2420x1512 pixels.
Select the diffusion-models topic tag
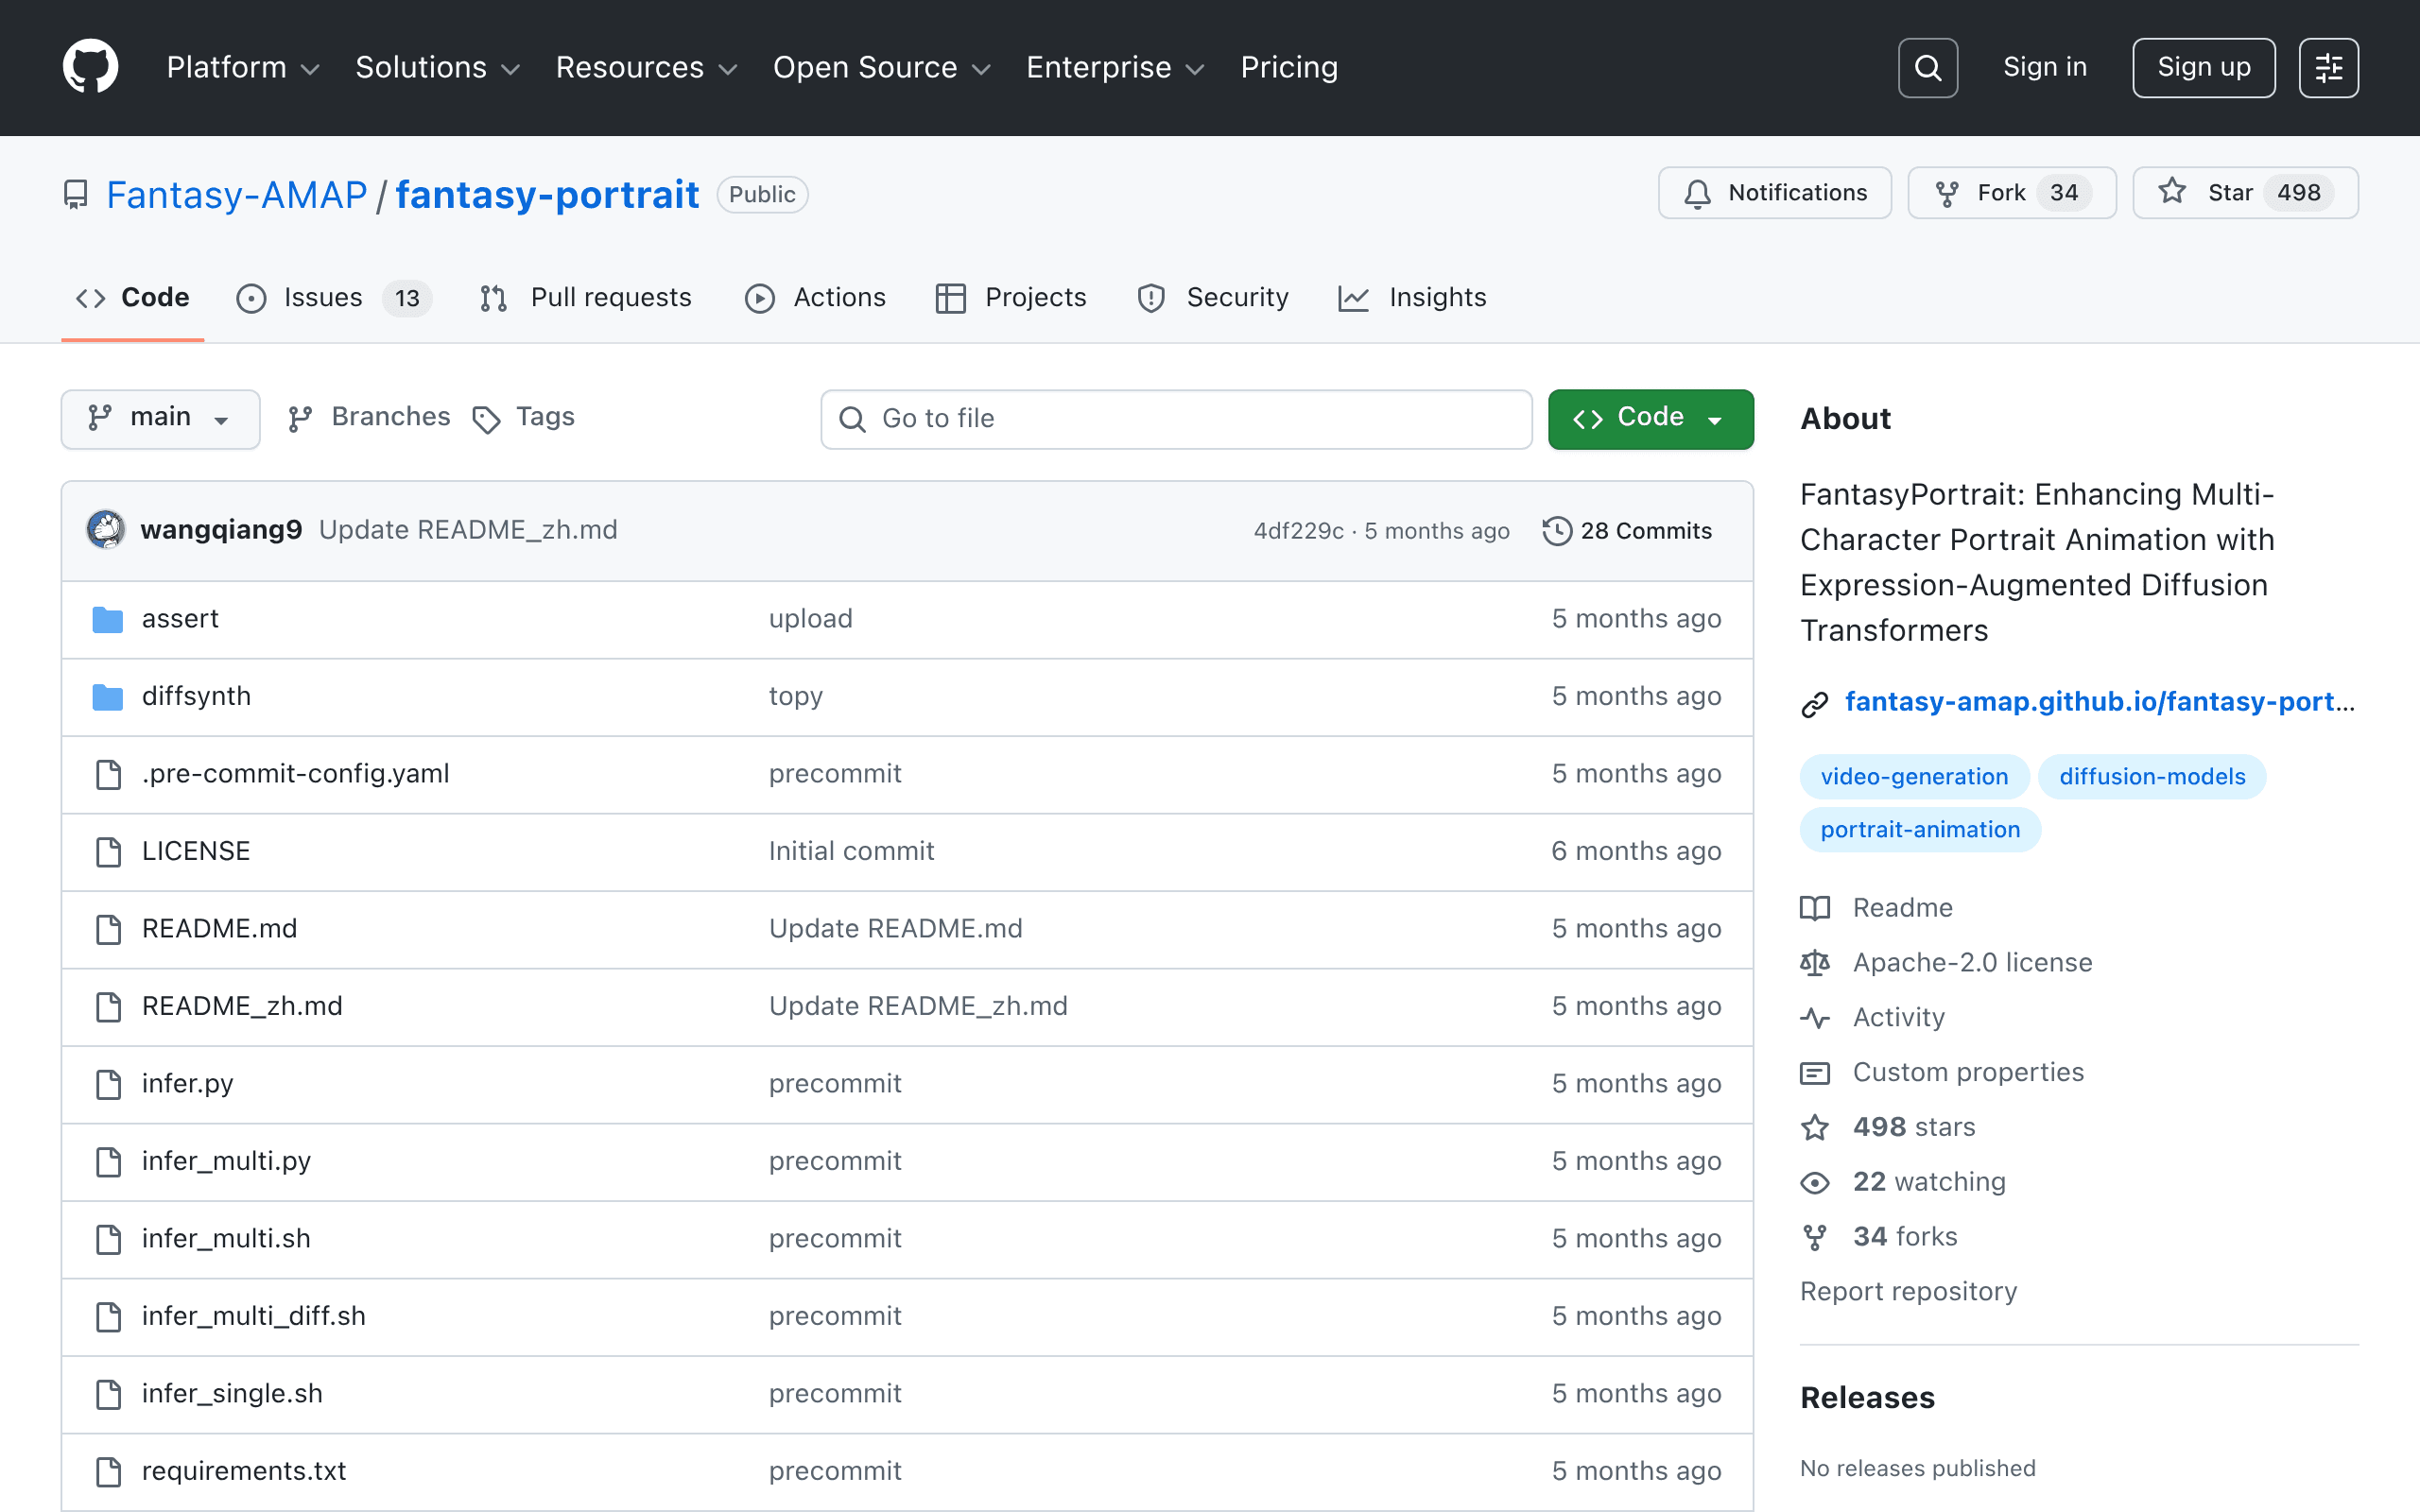pos(2152,777)
